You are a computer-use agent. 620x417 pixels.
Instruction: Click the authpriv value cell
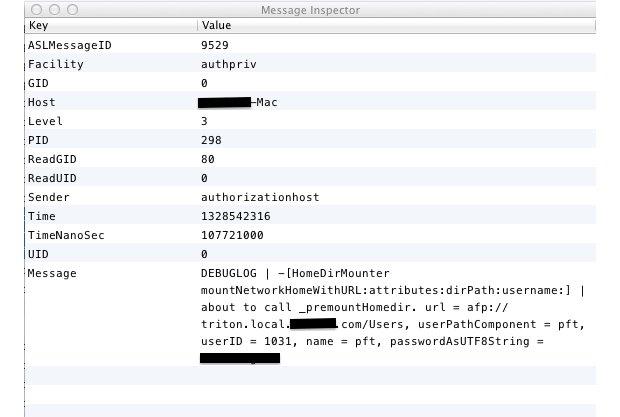coord(225,64)
